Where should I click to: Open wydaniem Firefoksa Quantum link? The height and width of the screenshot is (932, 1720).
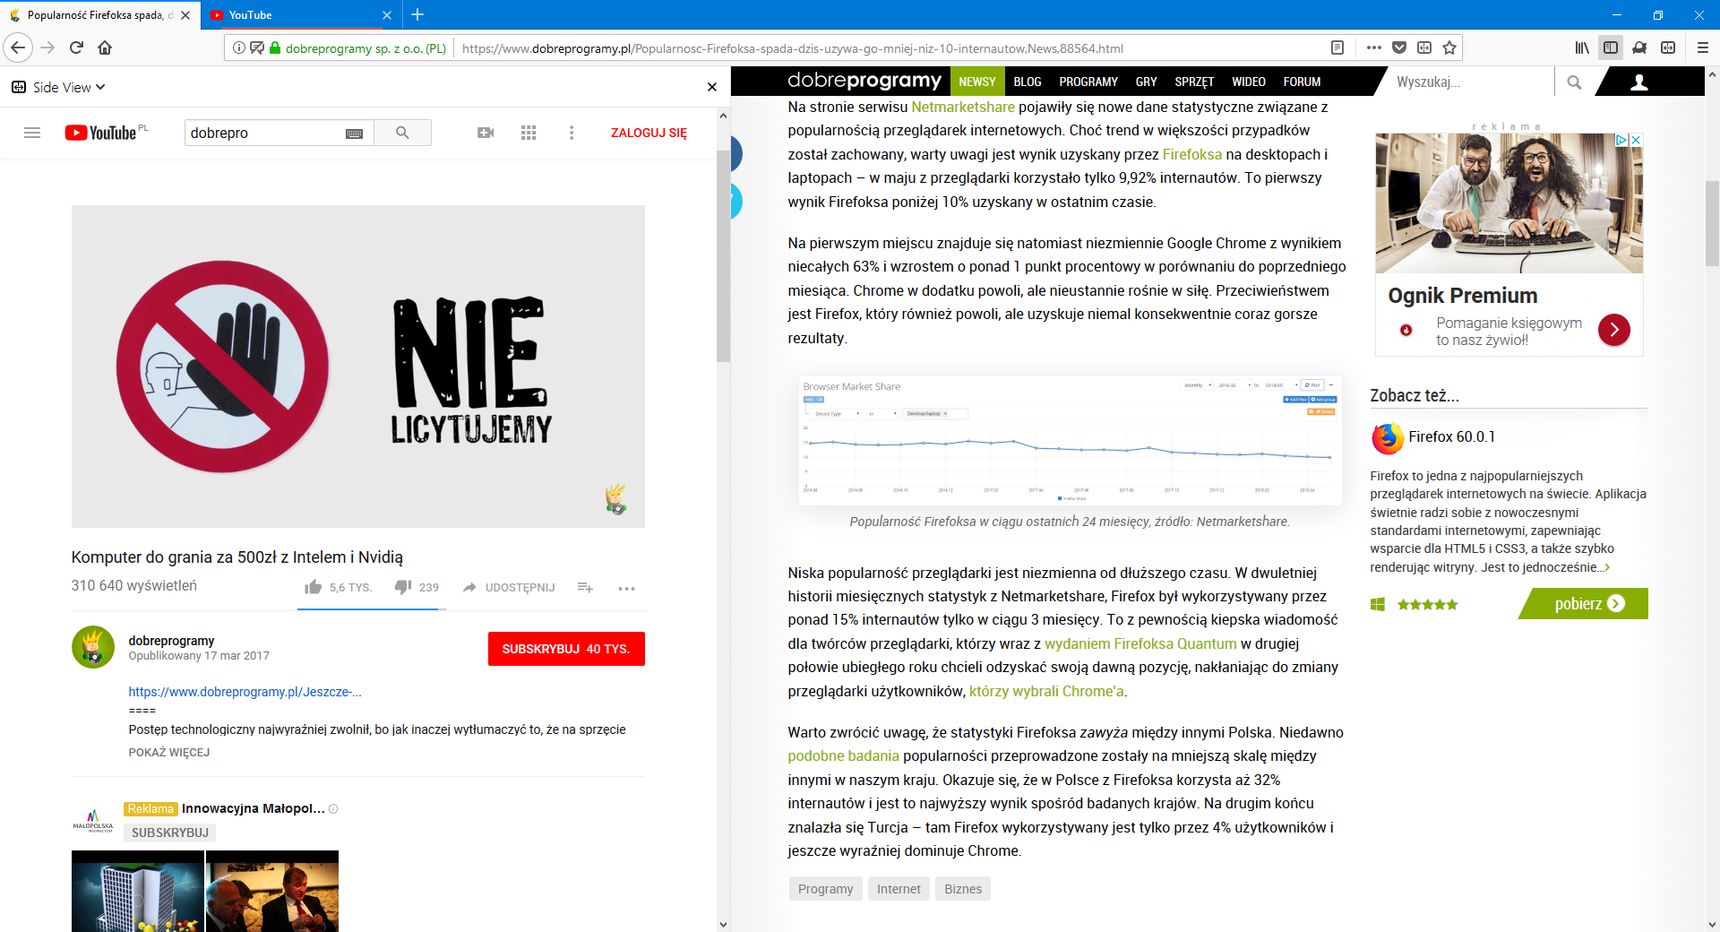[1141, 644]
